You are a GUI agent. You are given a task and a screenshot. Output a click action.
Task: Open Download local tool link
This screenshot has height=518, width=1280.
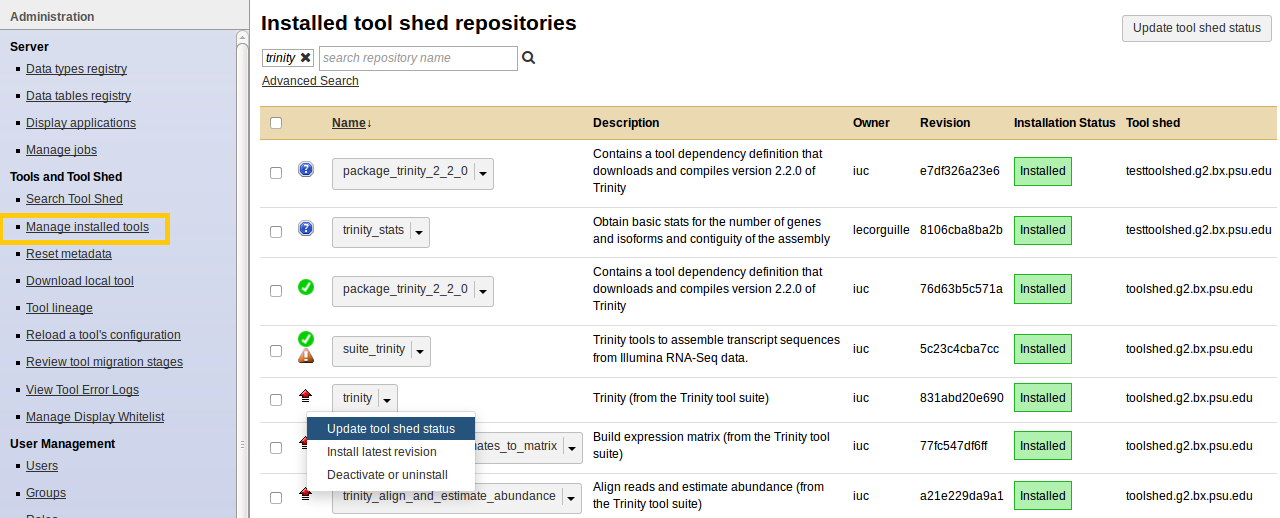coord(80,281)
